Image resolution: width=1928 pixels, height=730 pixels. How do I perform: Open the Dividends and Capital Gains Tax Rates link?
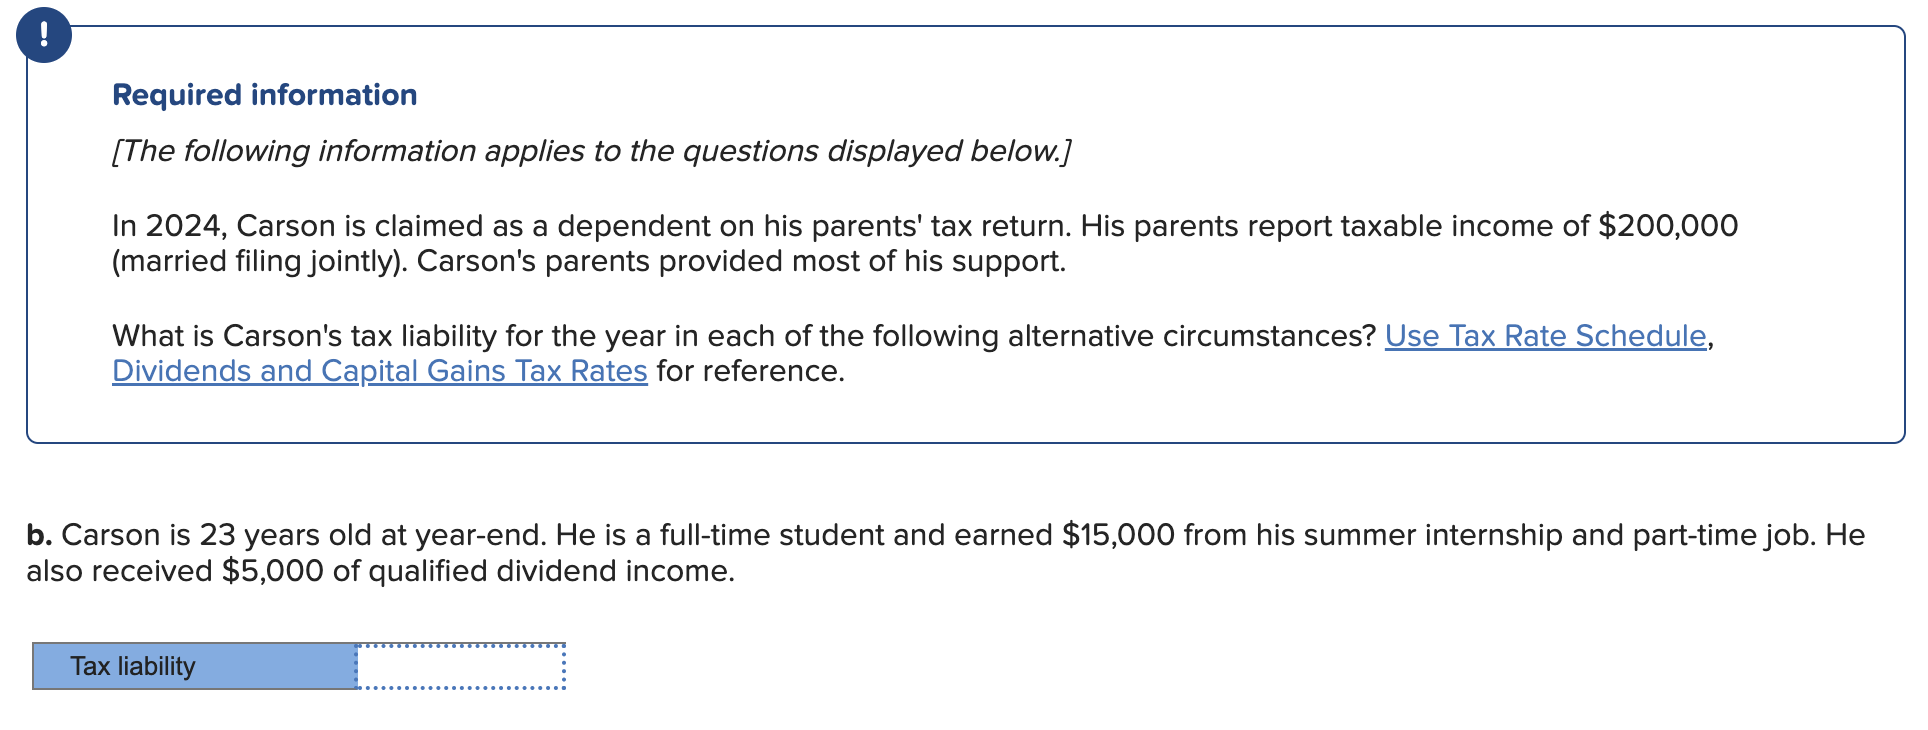point(378,371)
